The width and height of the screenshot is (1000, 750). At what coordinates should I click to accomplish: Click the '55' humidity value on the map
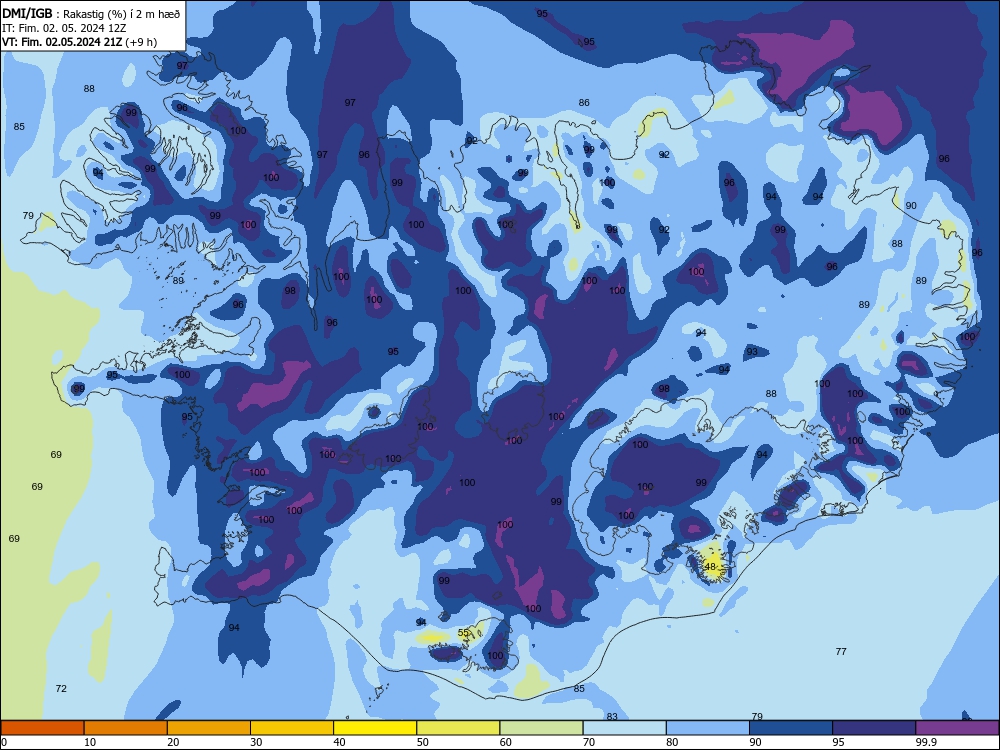point(464,633)
